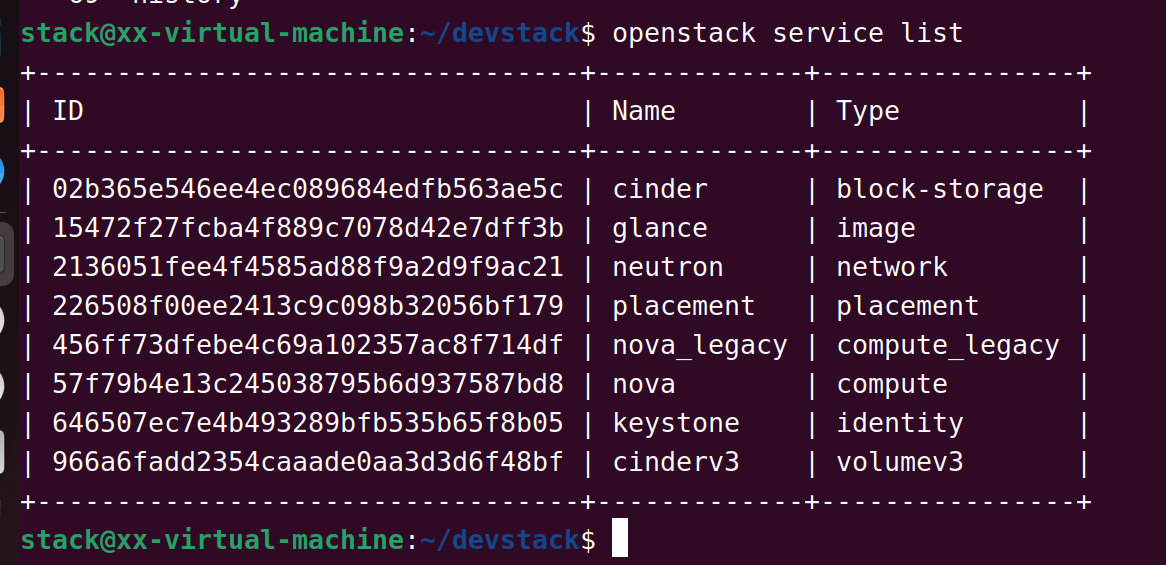Click the volumev3 type value

coord(899,462)
